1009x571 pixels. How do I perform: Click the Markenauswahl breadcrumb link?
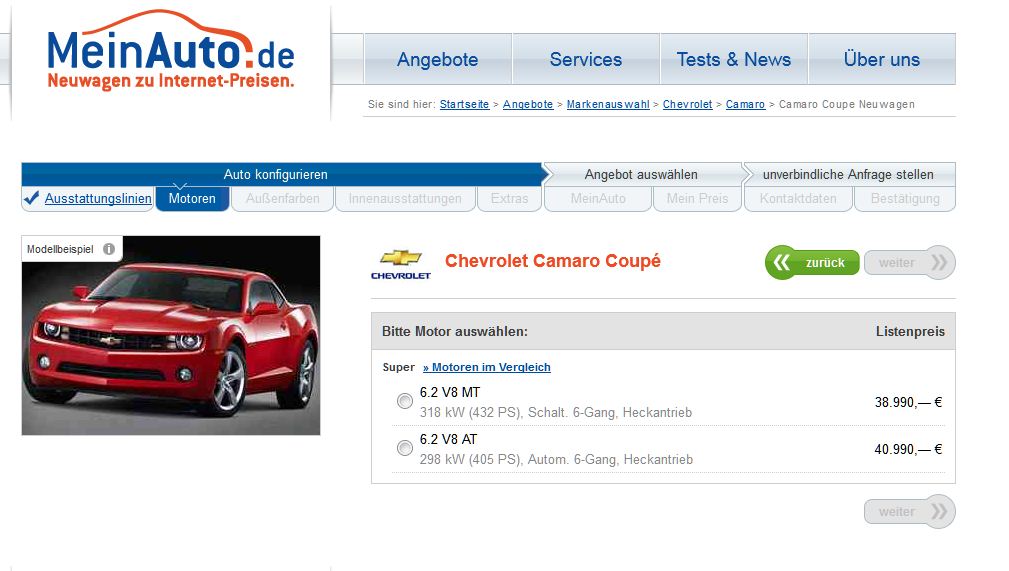(607, 104)
